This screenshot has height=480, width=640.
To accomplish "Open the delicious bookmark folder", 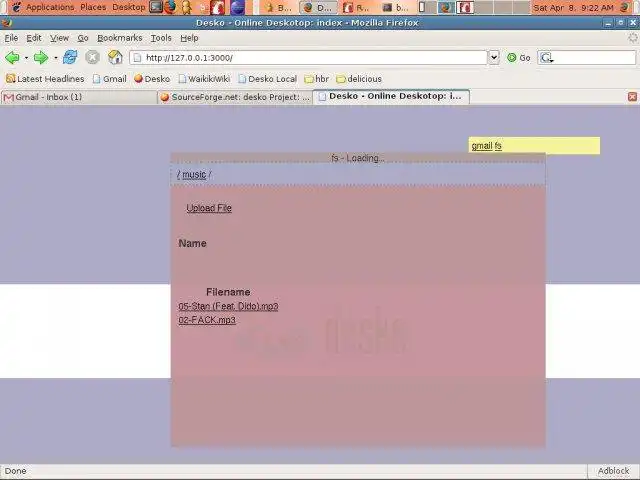I will click(x=359, y=79).
